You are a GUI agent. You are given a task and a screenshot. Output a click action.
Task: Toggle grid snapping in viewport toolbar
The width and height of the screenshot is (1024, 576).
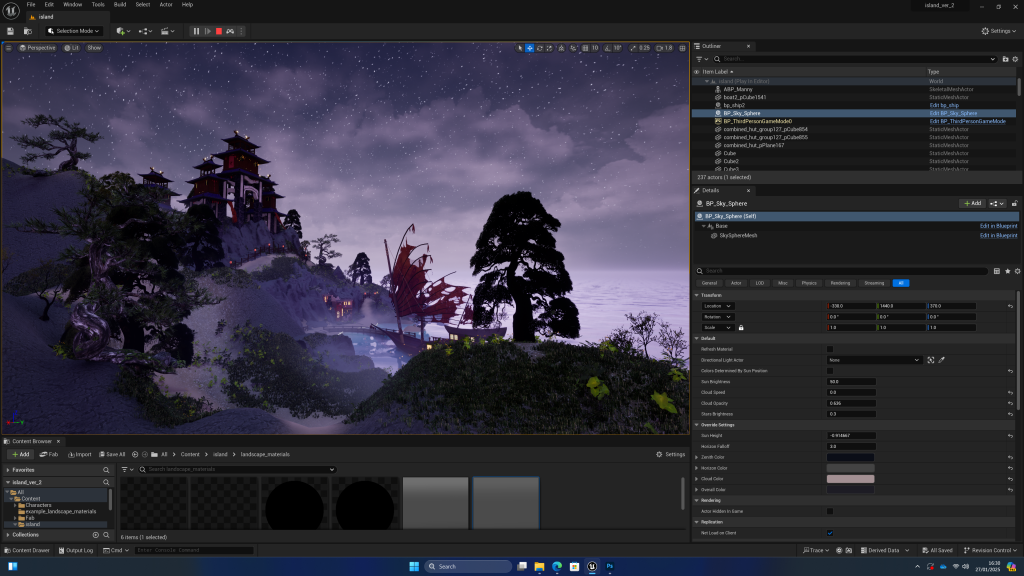(x=585, y=48)
